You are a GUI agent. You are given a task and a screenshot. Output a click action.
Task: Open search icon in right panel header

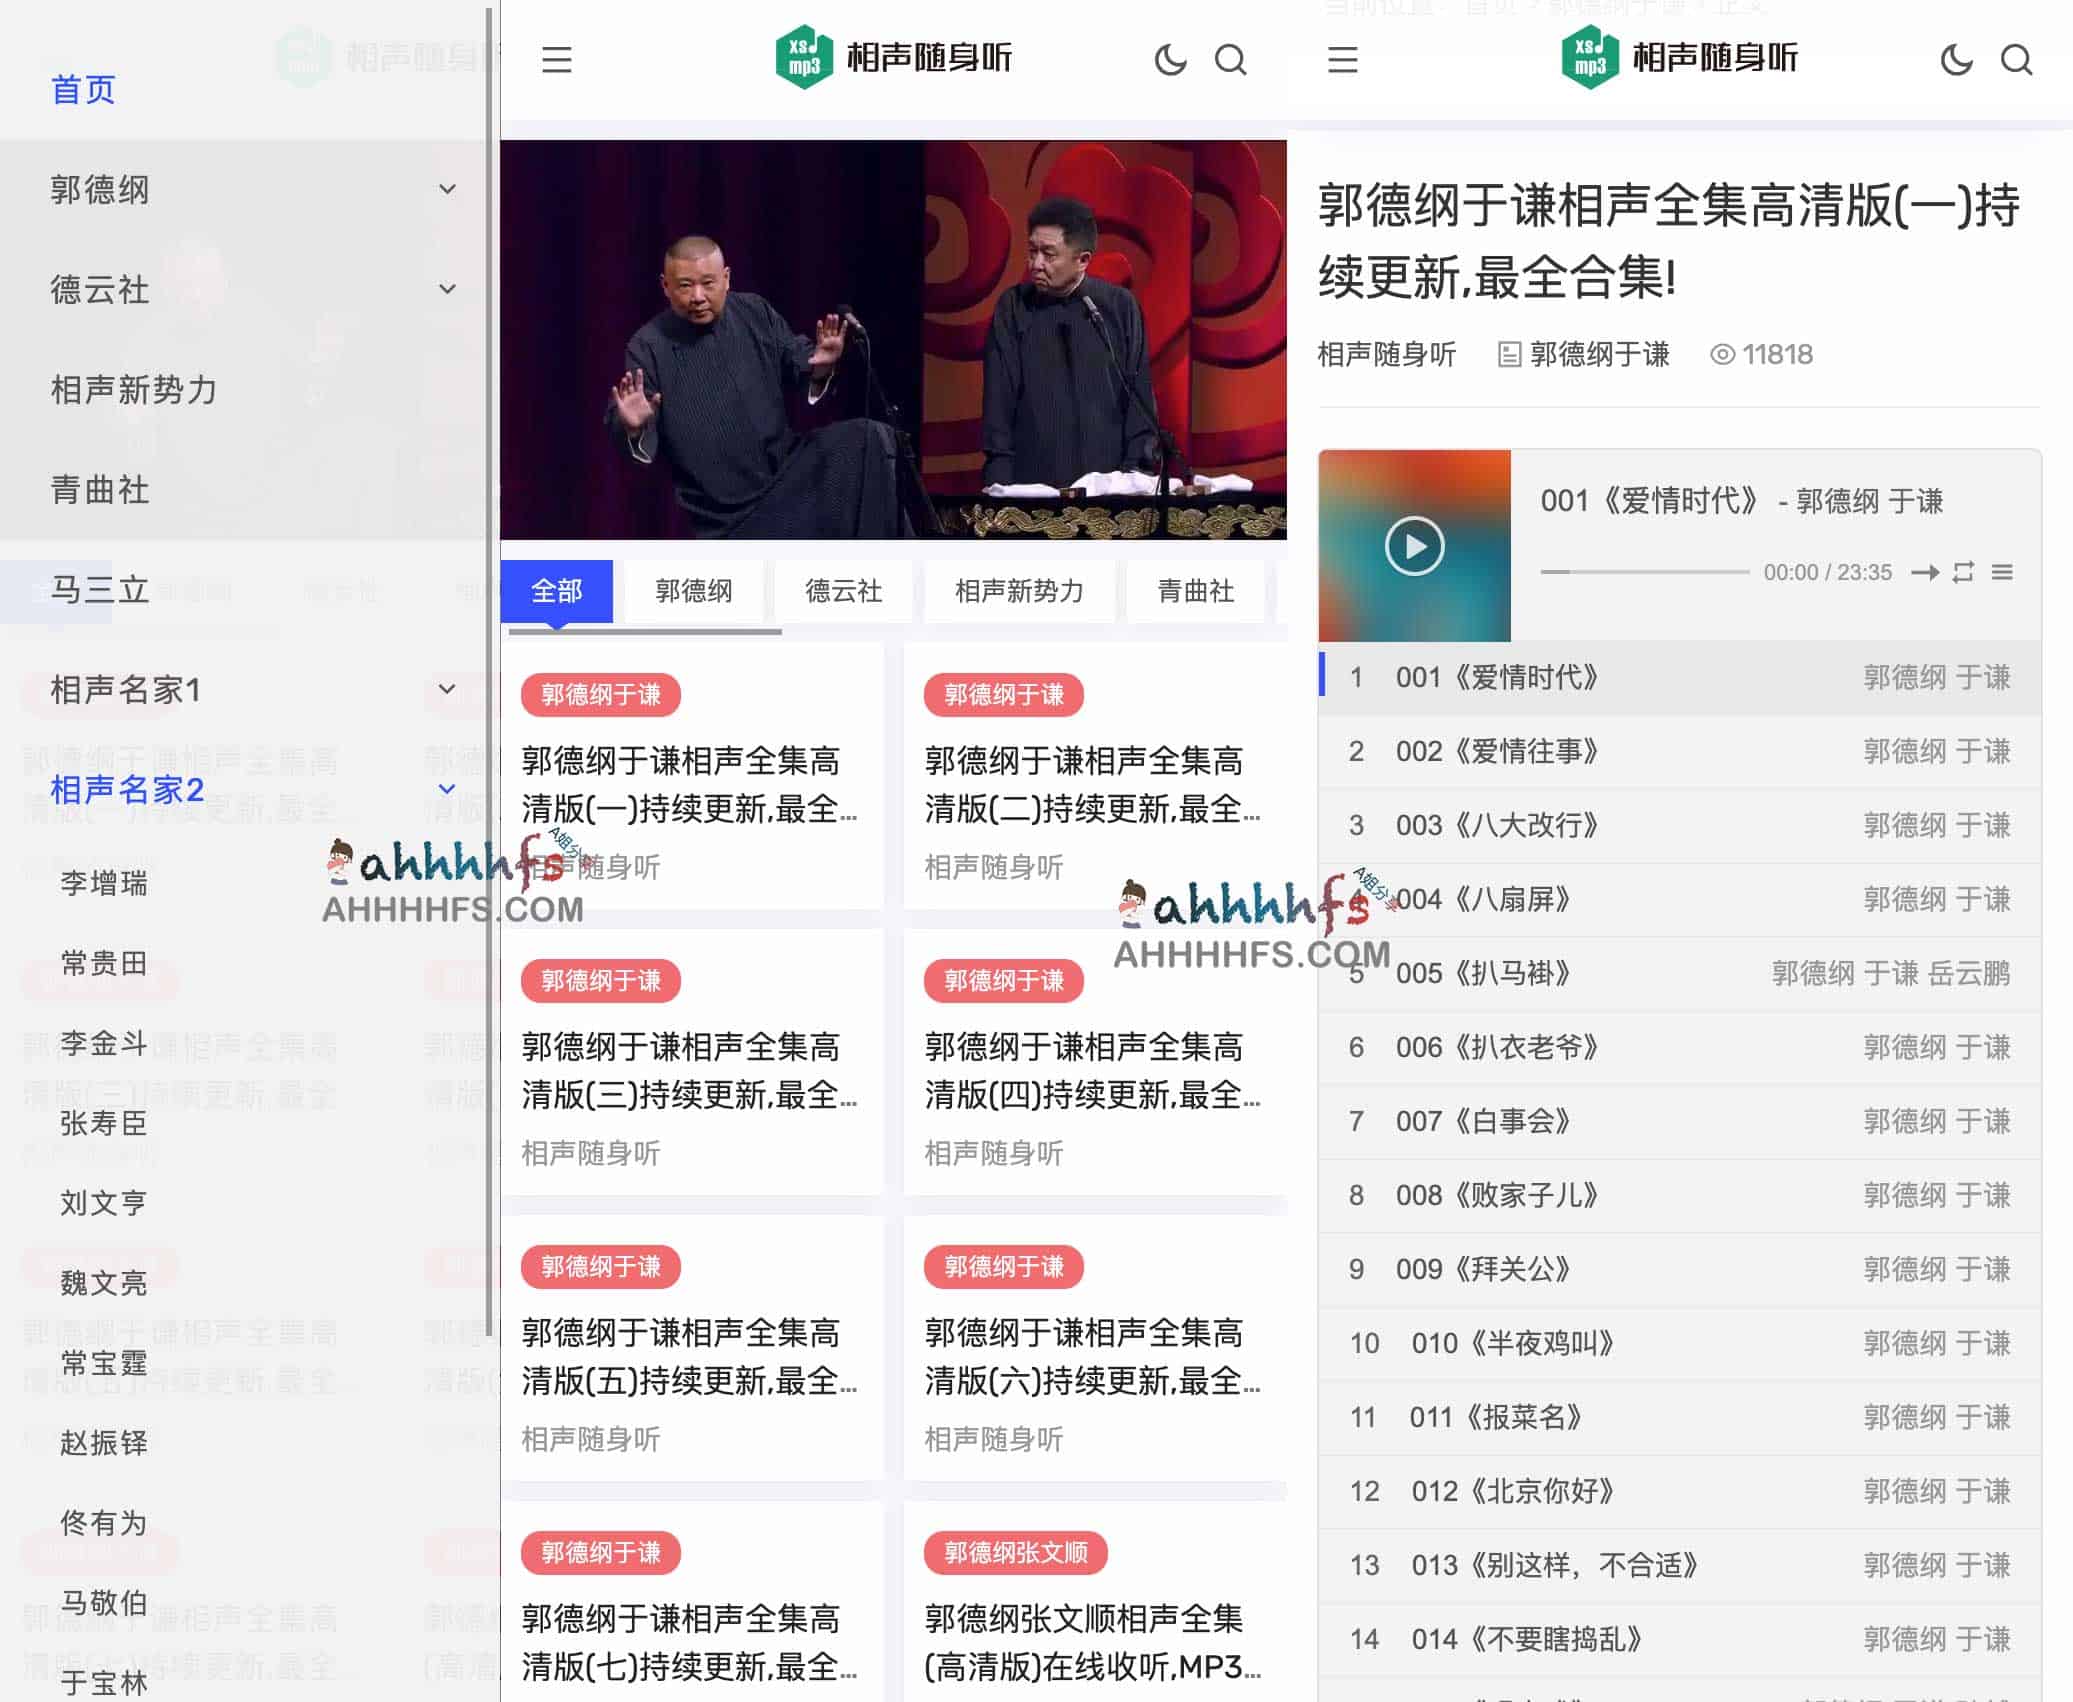point(2017,60)
